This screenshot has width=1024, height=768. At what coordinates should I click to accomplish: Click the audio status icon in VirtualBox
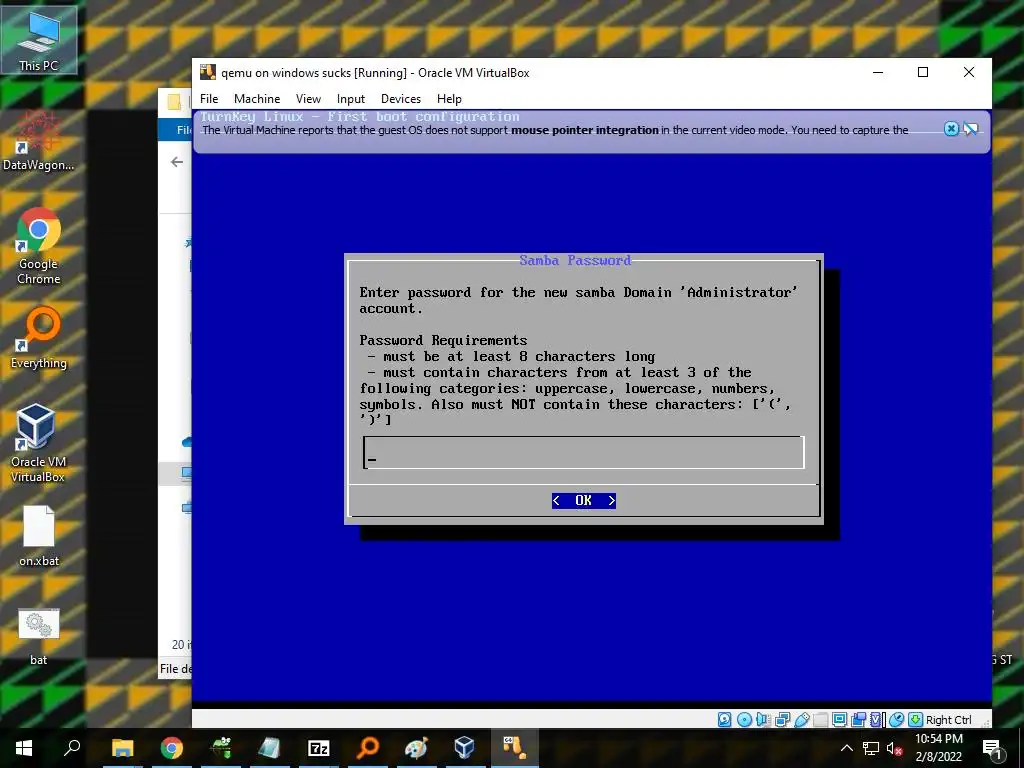[763, 720]
